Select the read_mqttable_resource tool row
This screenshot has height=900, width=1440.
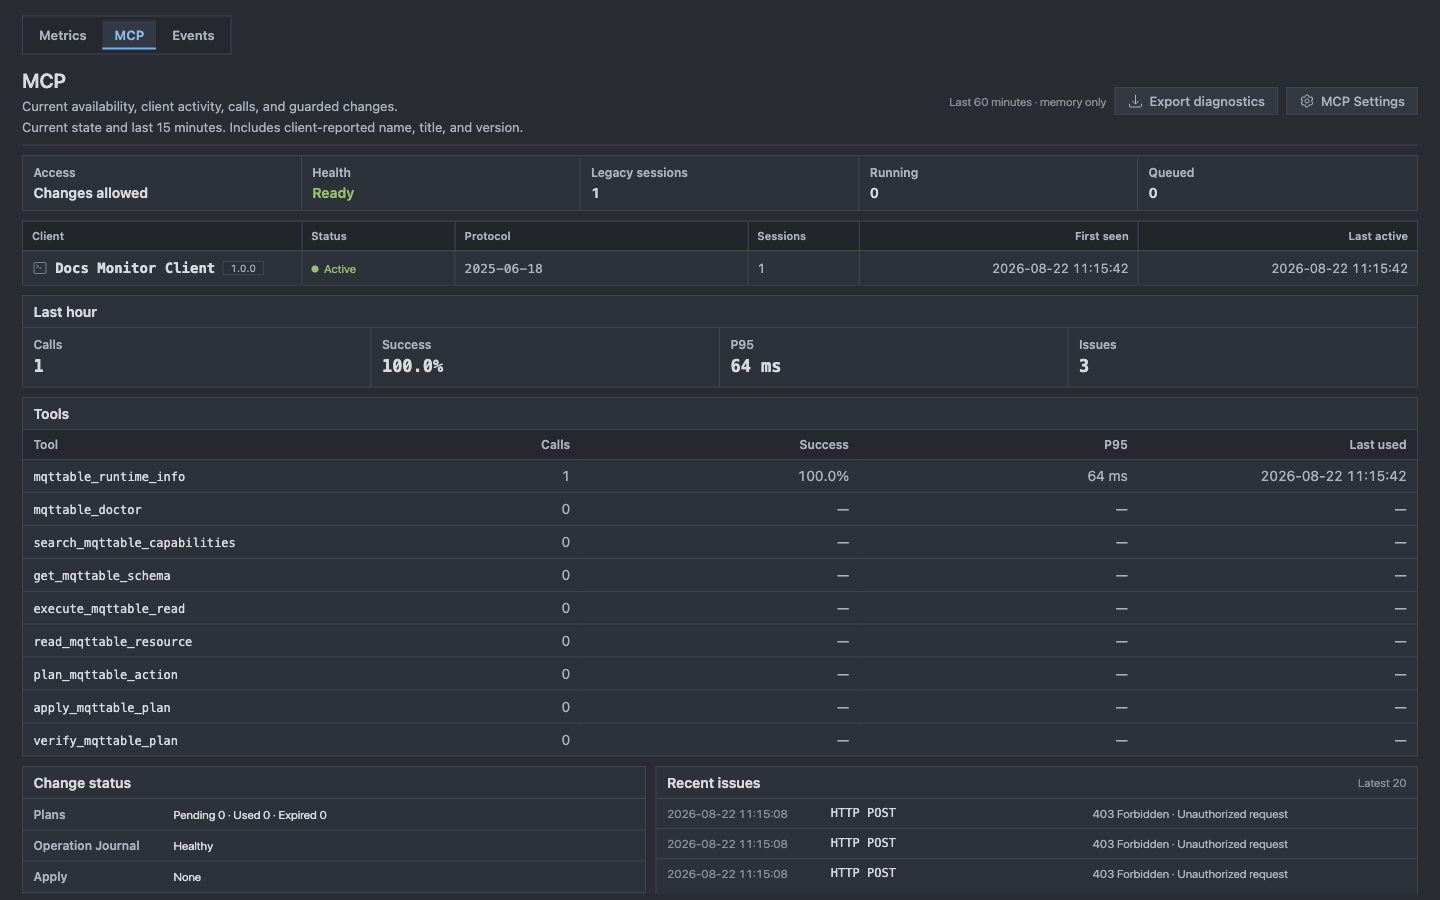point(720,641)
